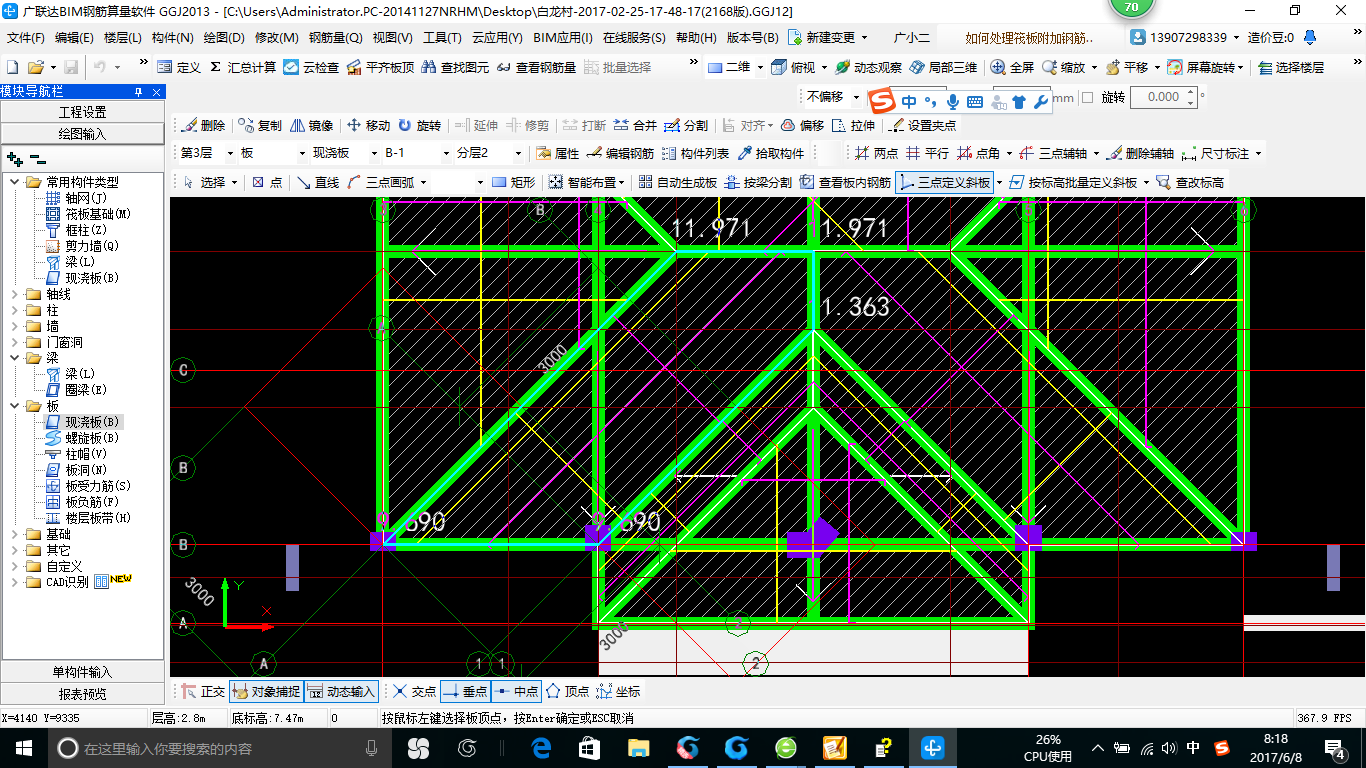Click 删除辅轴 delete auxiliary axis

pyautogui.click(x=1140, y=153)
